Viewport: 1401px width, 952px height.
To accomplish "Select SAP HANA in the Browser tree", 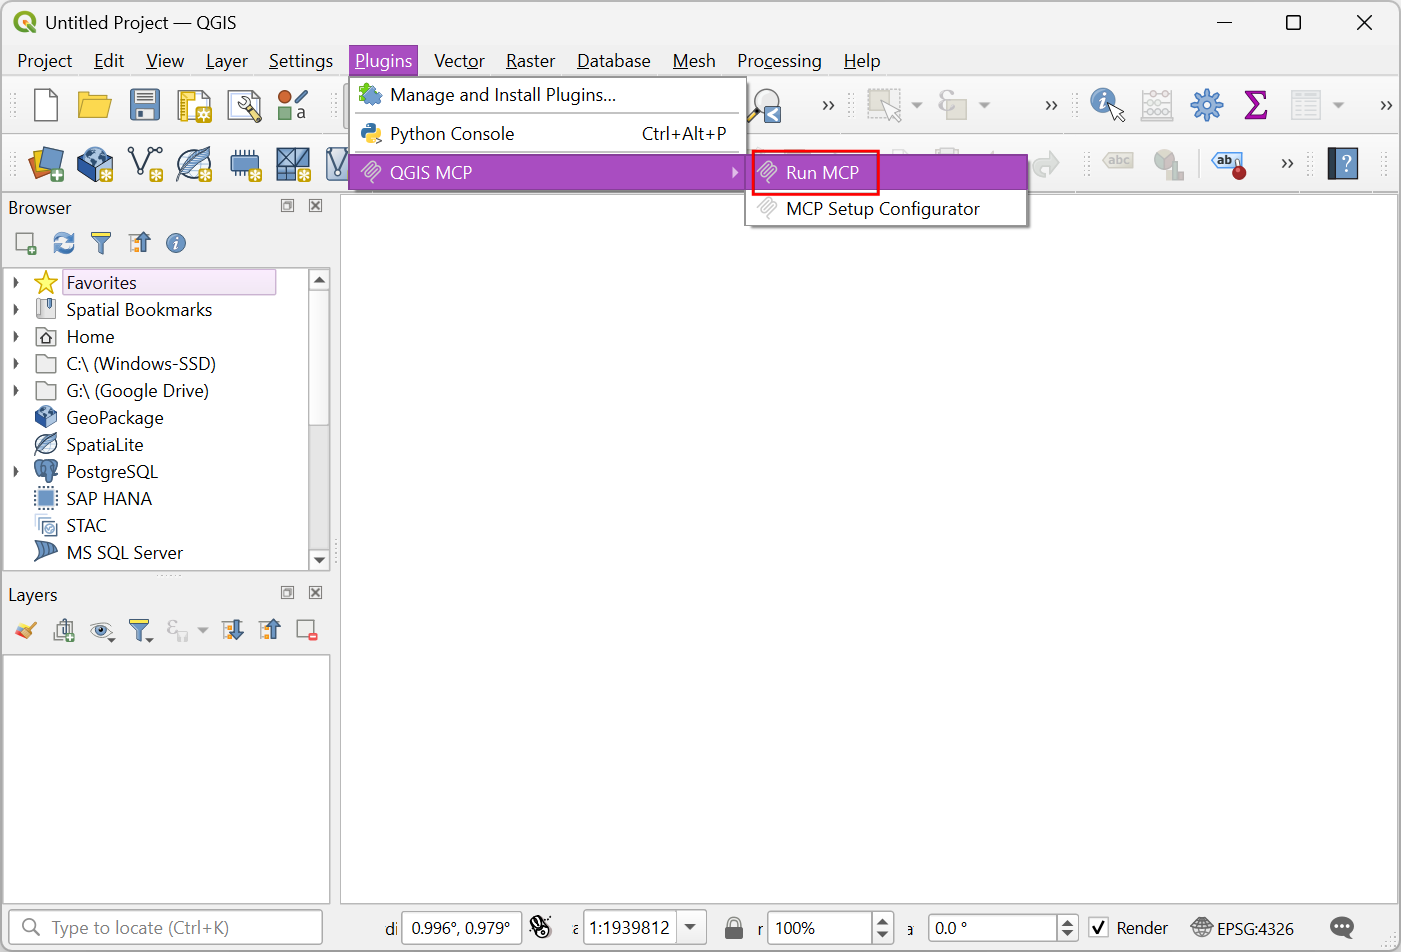I will pyautogui.click(x=109, y=499).
